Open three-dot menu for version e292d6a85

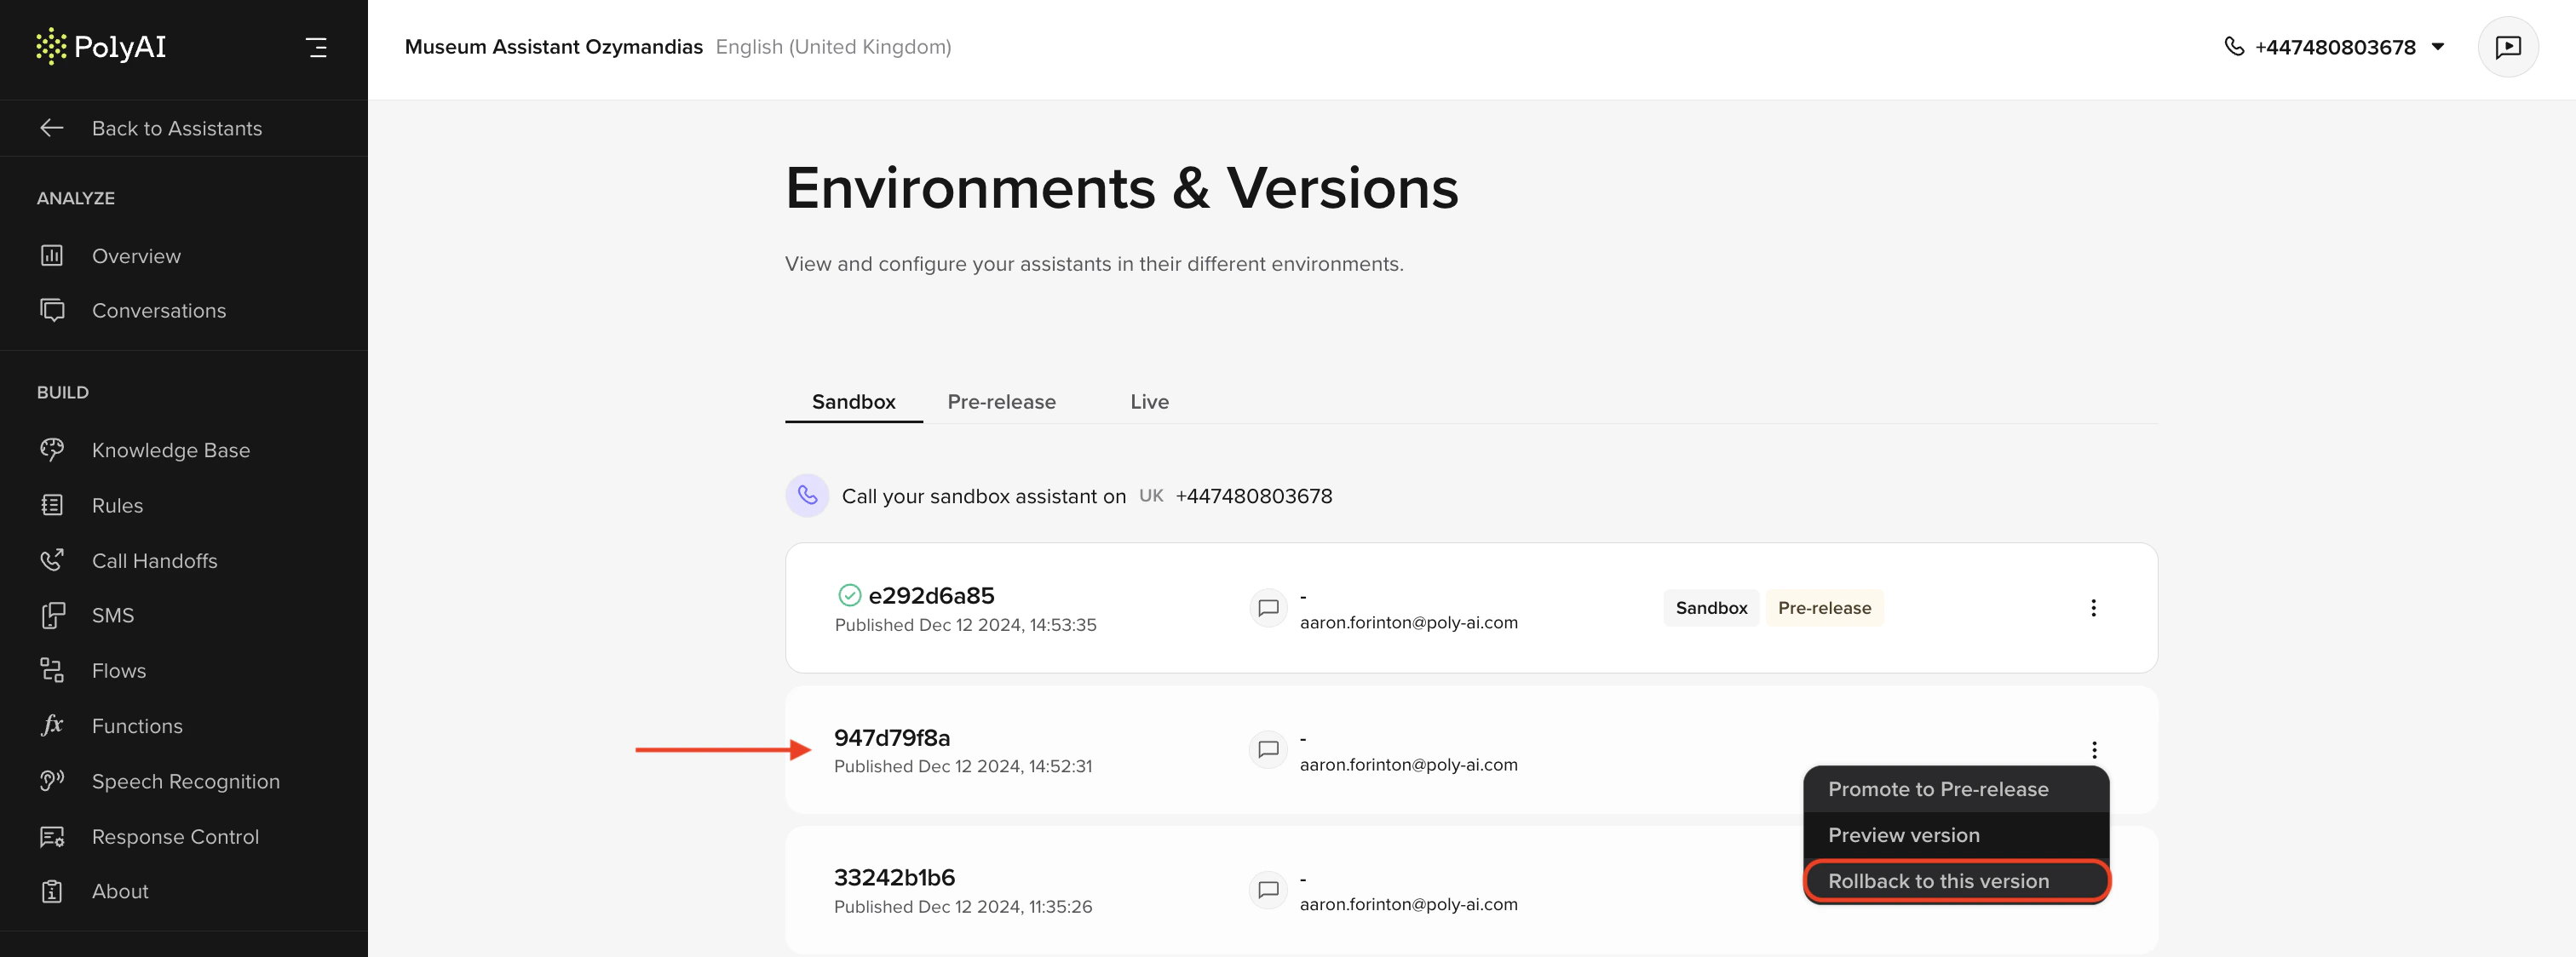[x=2093, y=608]
